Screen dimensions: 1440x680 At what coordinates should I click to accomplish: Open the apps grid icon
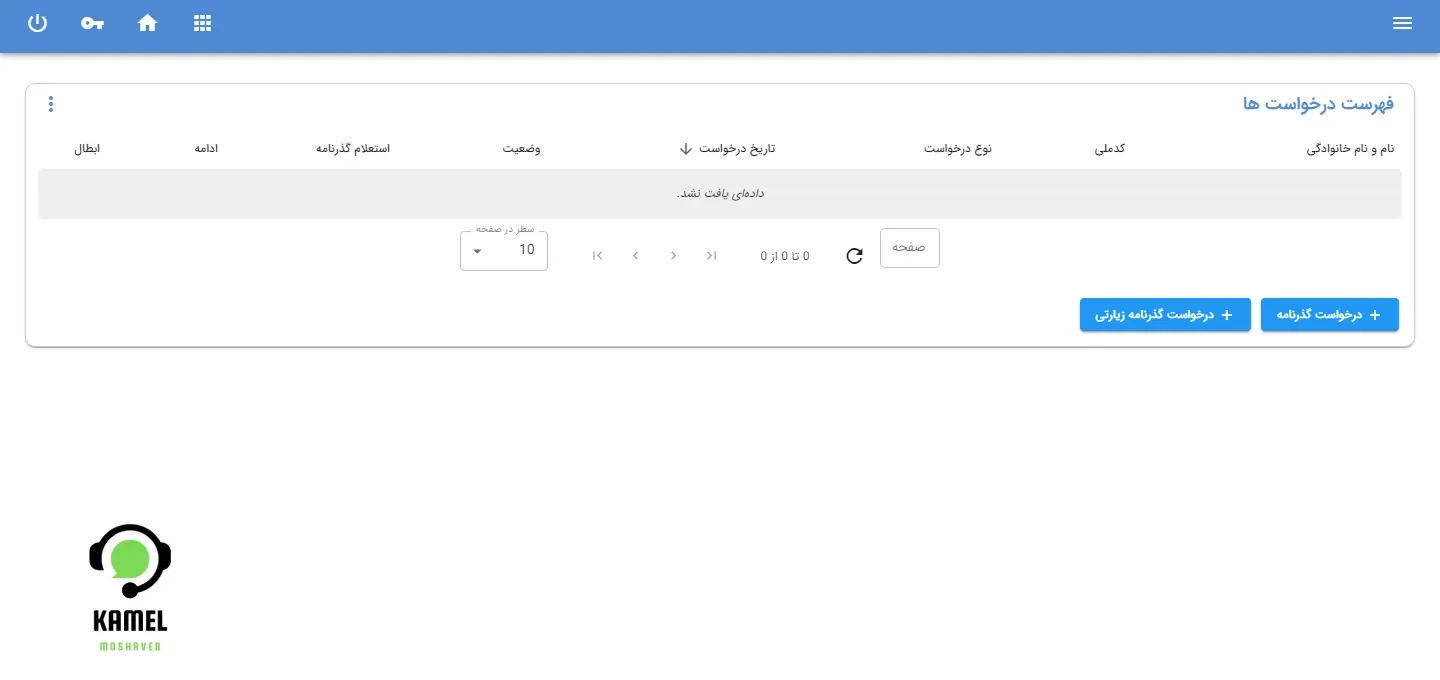coord(202,23)
